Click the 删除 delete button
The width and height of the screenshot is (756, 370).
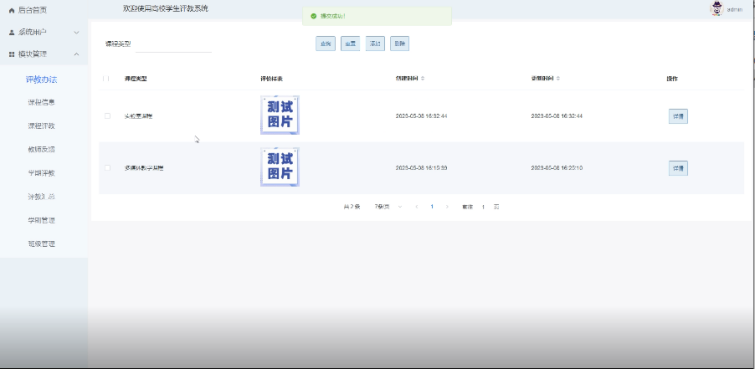(x=400, y=43)
